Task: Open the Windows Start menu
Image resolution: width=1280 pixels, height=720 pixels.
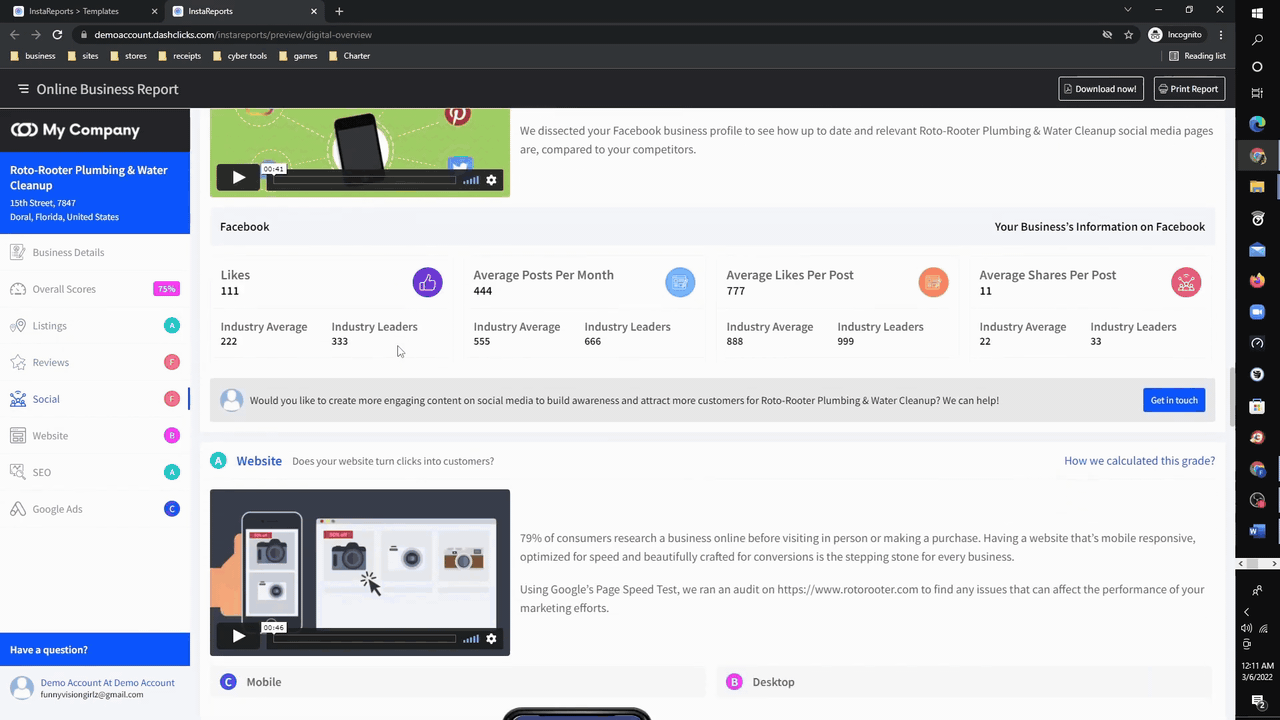Action: coord(1257,13)
